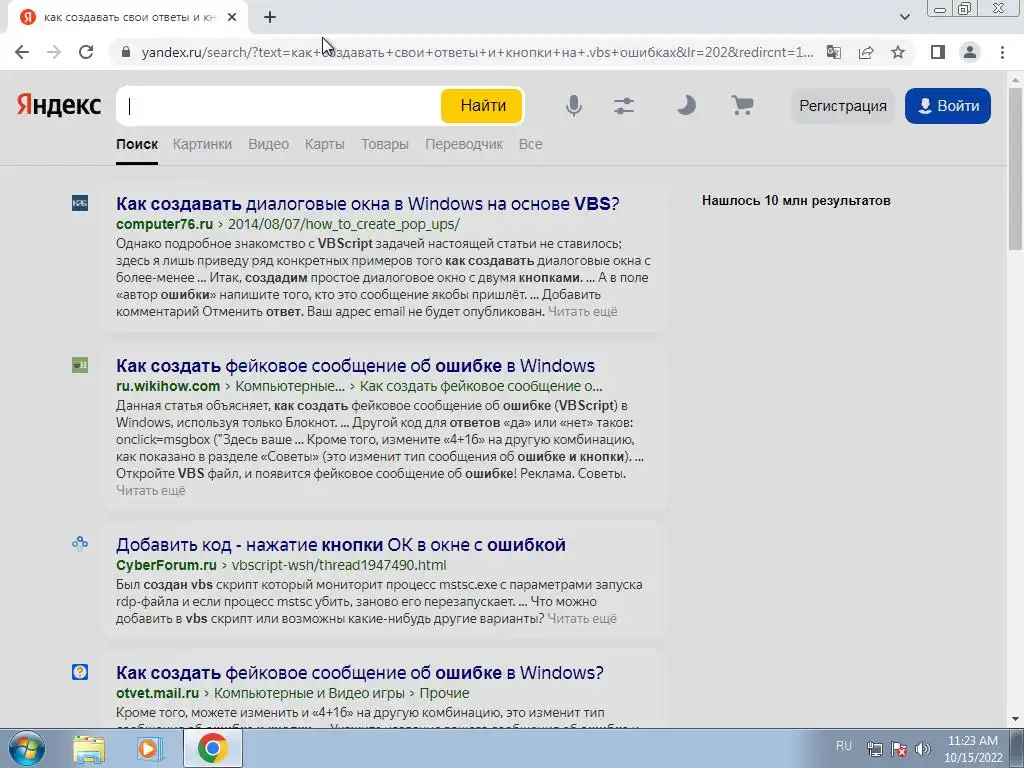Click Читать ещё under CyberForum result
The height and width of the screenshot is (768, 1024).
click(x=582, y=618)
